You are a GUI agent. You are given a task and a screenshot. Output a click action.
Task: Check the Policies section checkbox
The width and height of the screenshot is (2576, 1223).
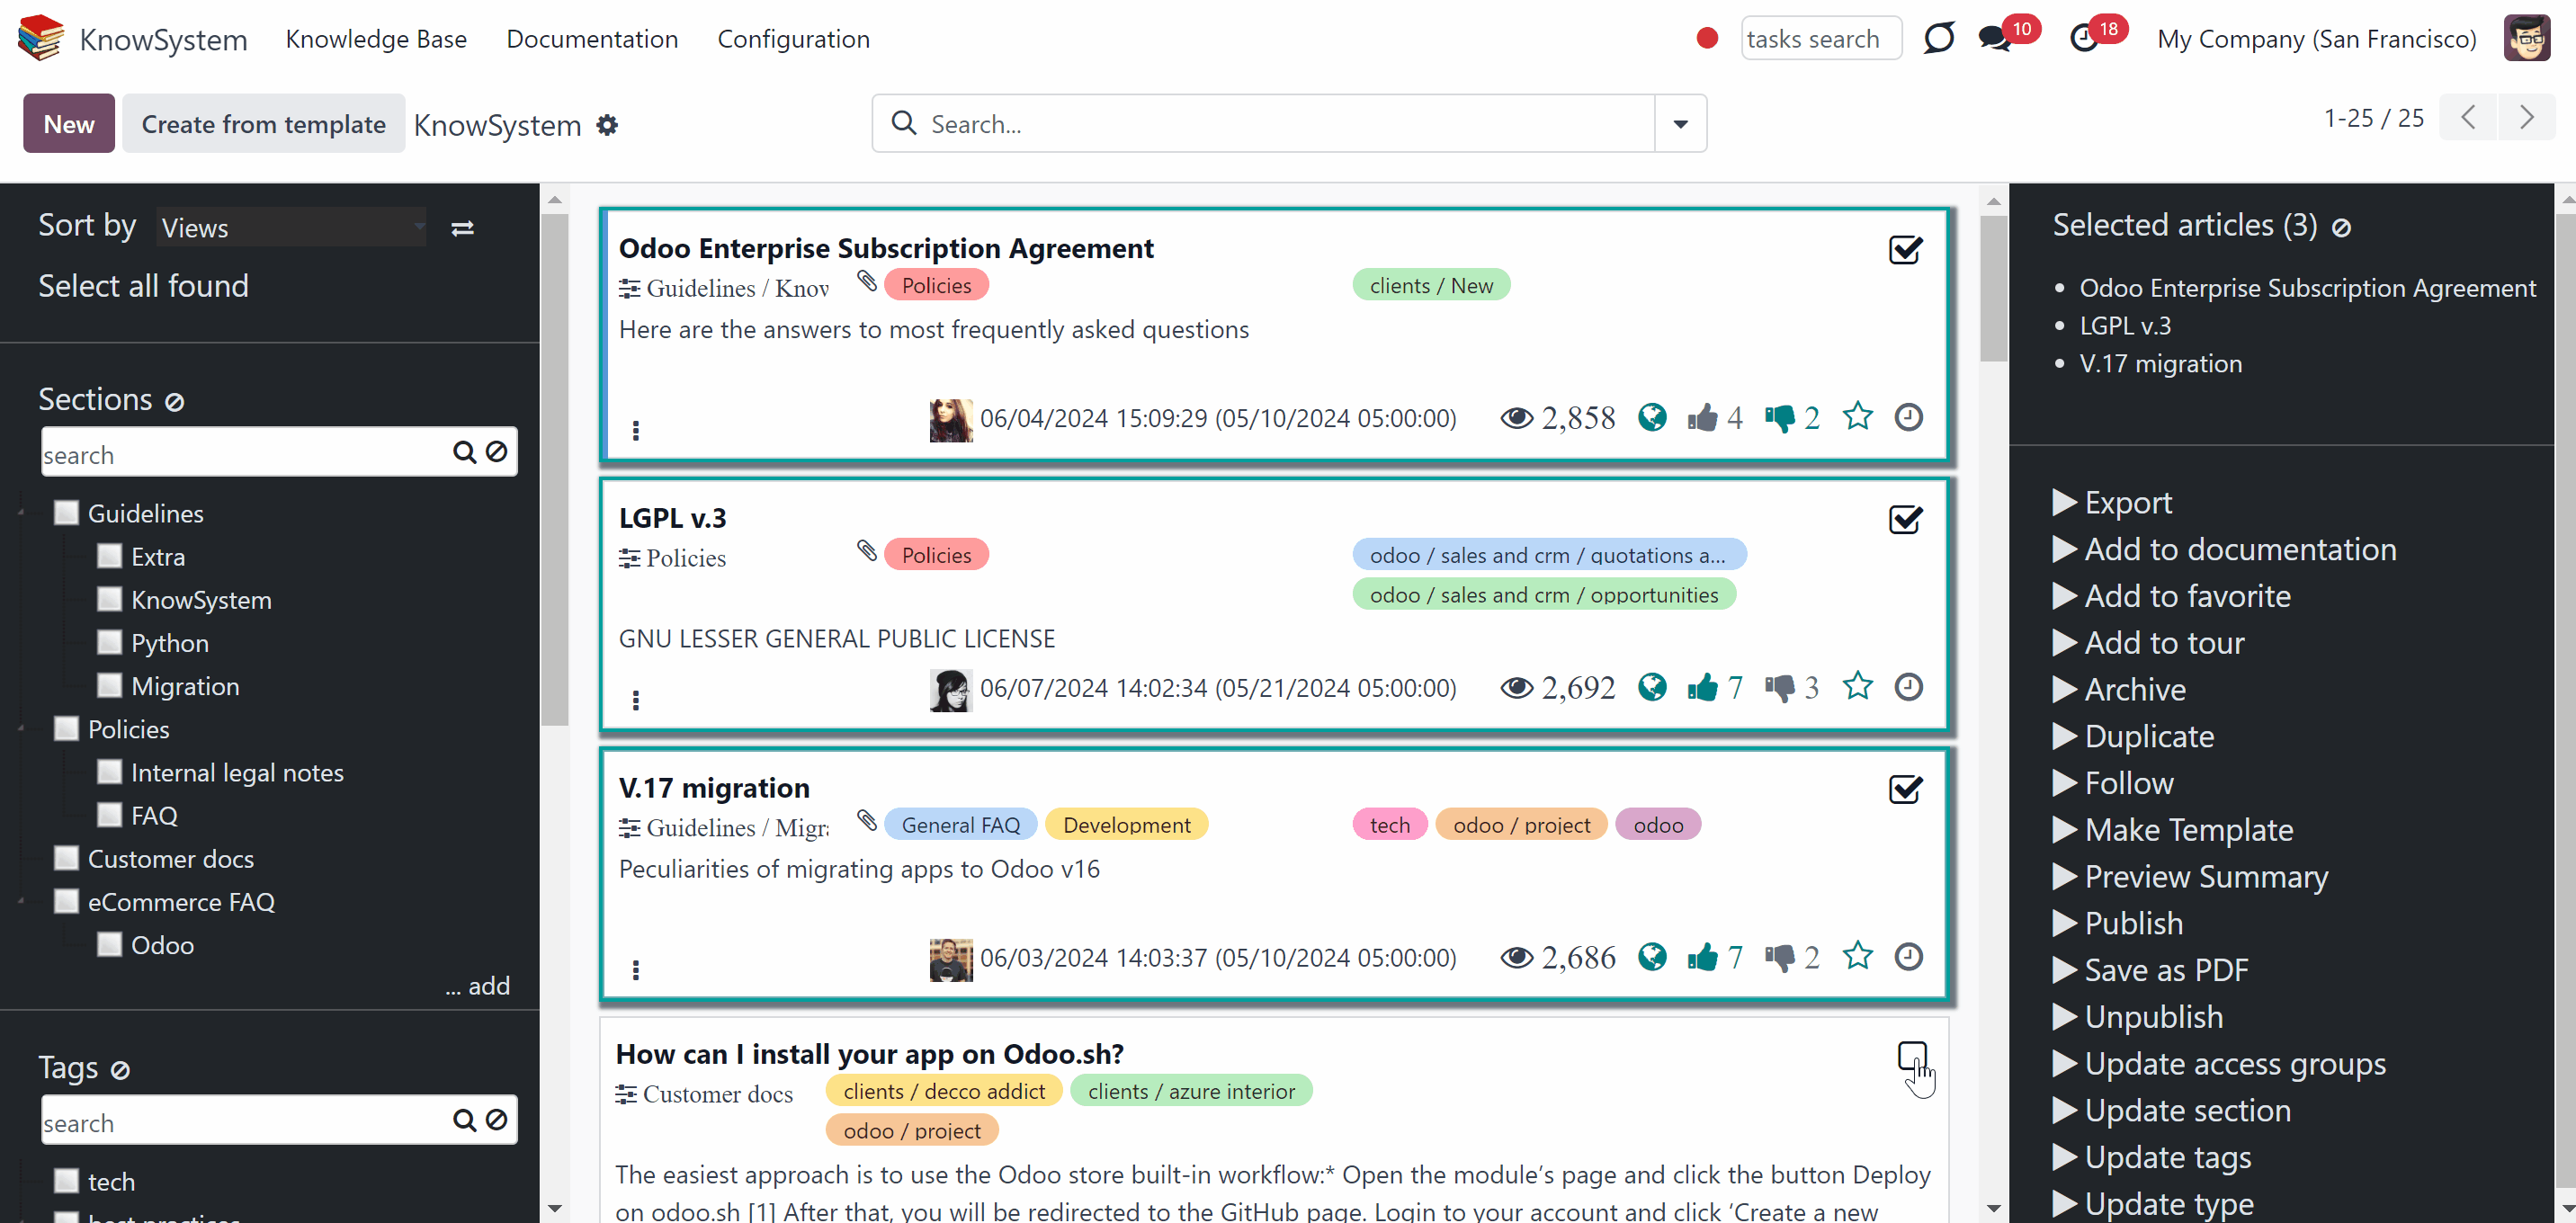(66, 729)
